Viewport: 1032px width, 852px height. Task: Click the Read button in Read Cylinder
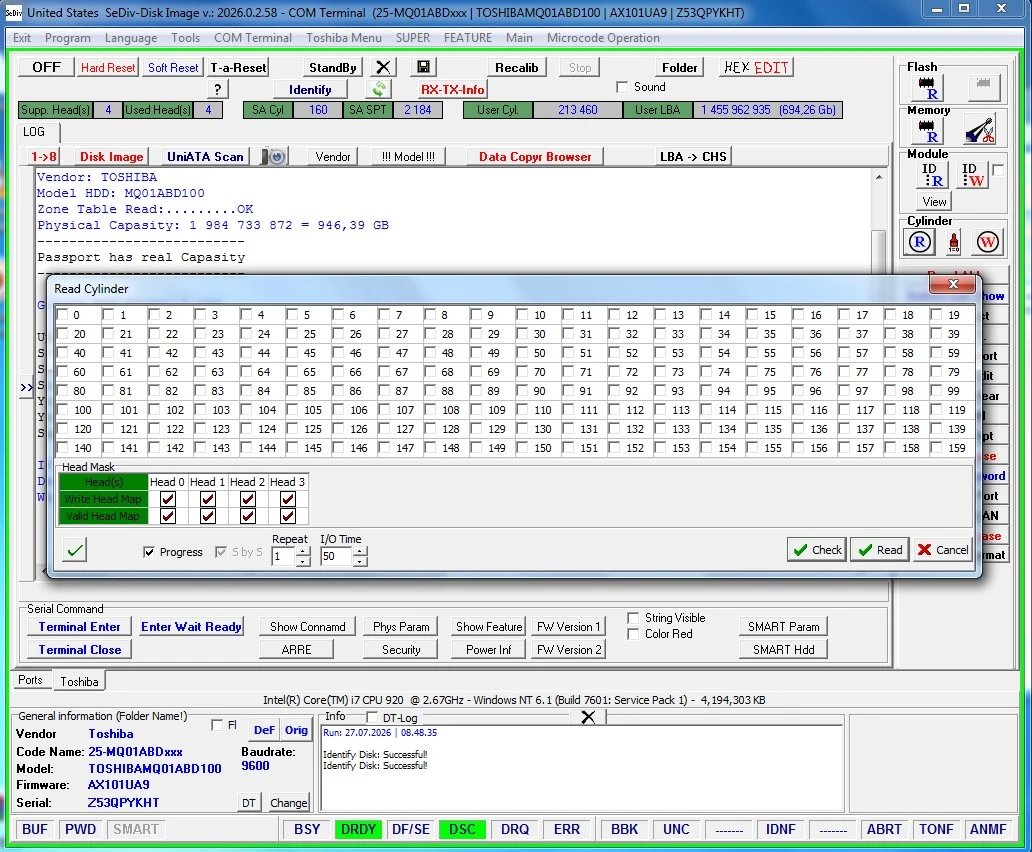(880, 550)
